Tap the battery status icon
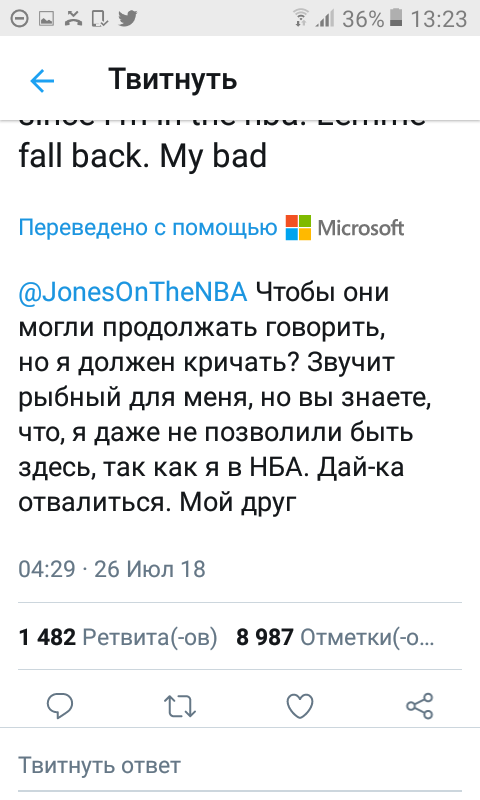 (x=396, y=18)
